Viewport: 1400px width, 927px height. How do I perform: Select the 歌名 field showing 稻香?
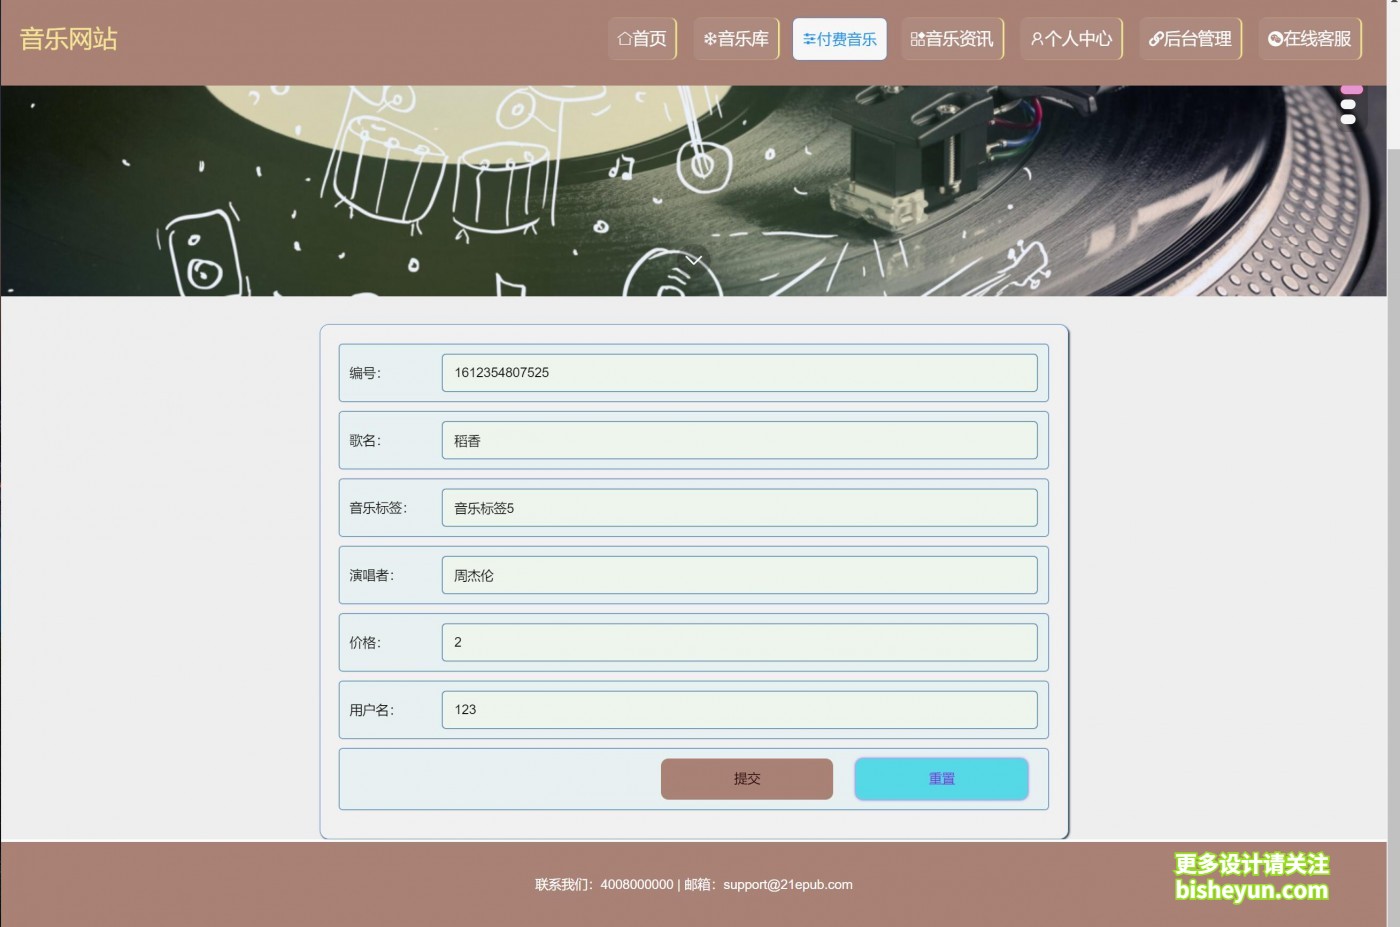(x=739, y=440)
